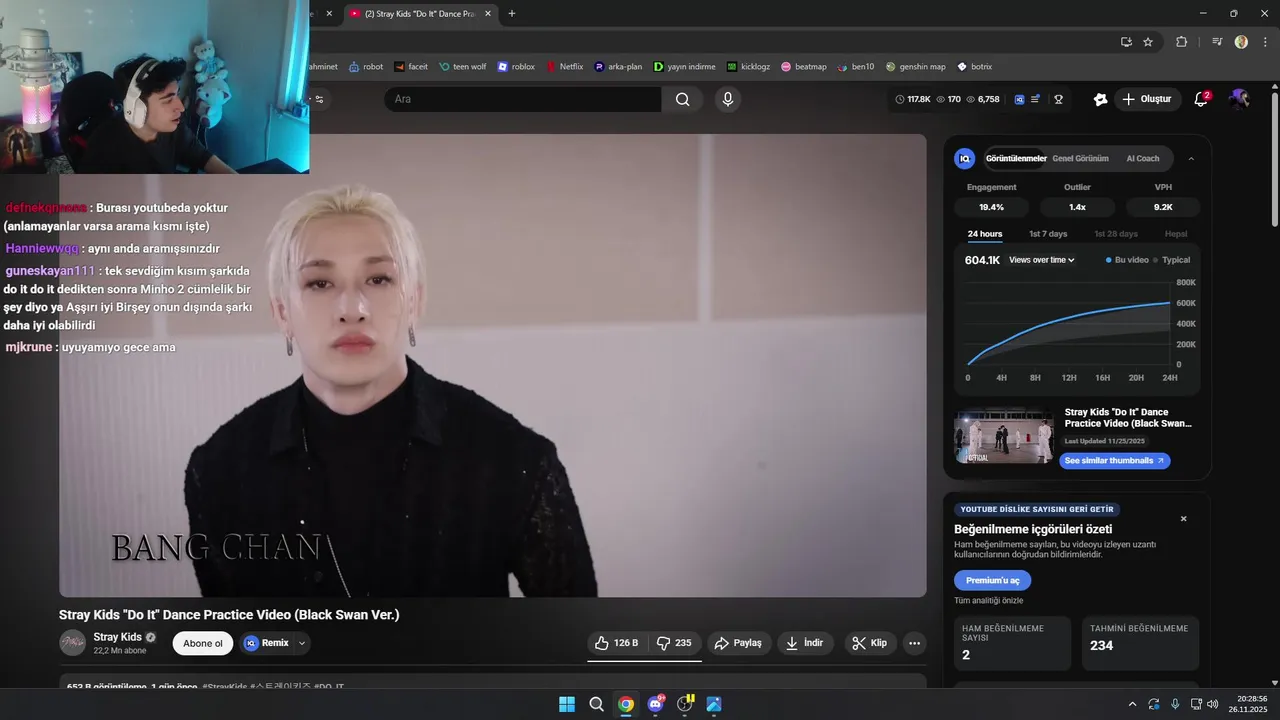Show hidden system tray icons chevron
The image size is (1280, 720).
(x=1132, y=704)
